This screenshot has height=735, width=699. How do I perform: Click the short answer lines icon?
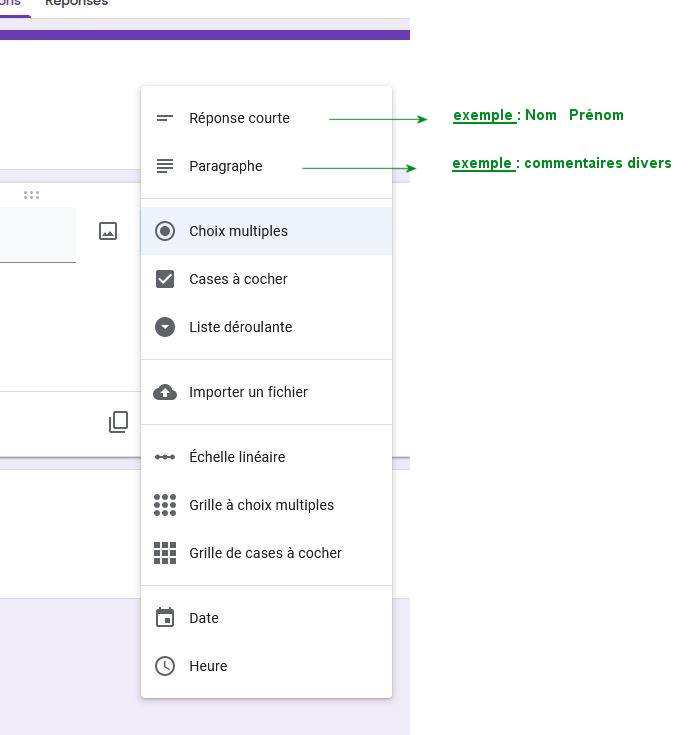coord(165,118)
